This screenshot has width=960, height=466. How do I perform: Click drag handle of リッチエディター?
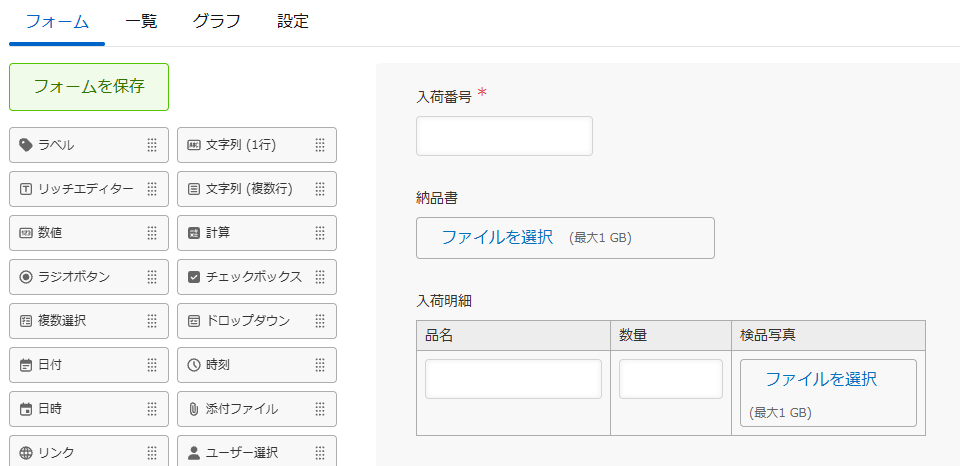[x=152, y=189]
